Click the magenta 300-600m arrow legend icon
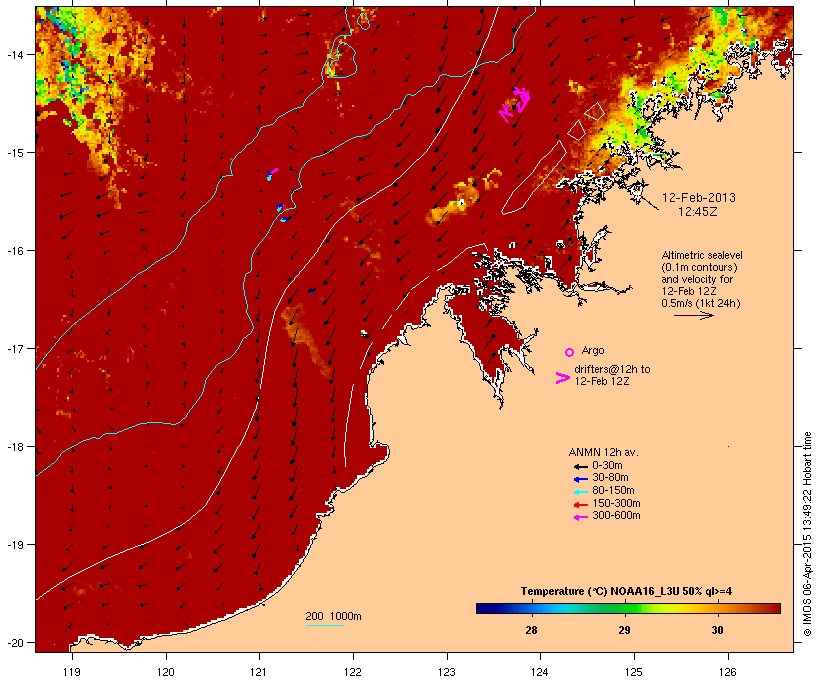Image resolution: width=820 pixels, height=680 pixels. coord(580,517)
